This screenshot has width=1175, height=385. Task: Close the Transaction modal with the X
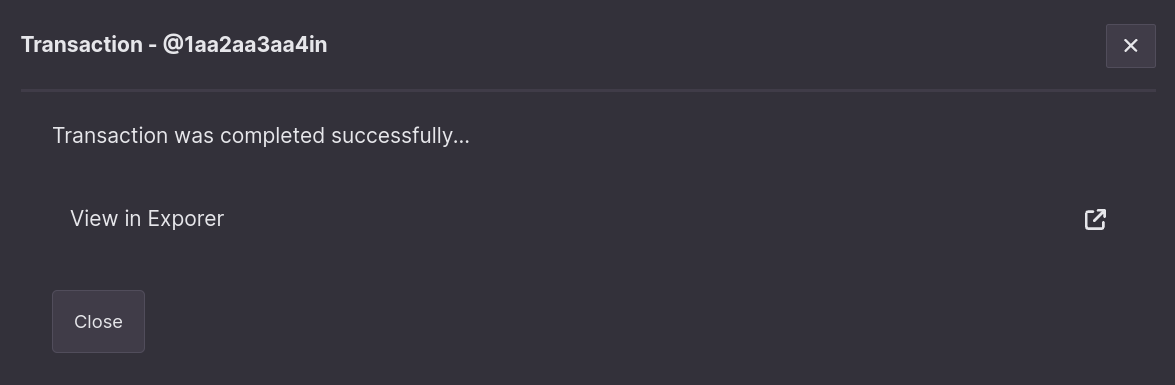pyautogui.click(x=1130, y=46)
